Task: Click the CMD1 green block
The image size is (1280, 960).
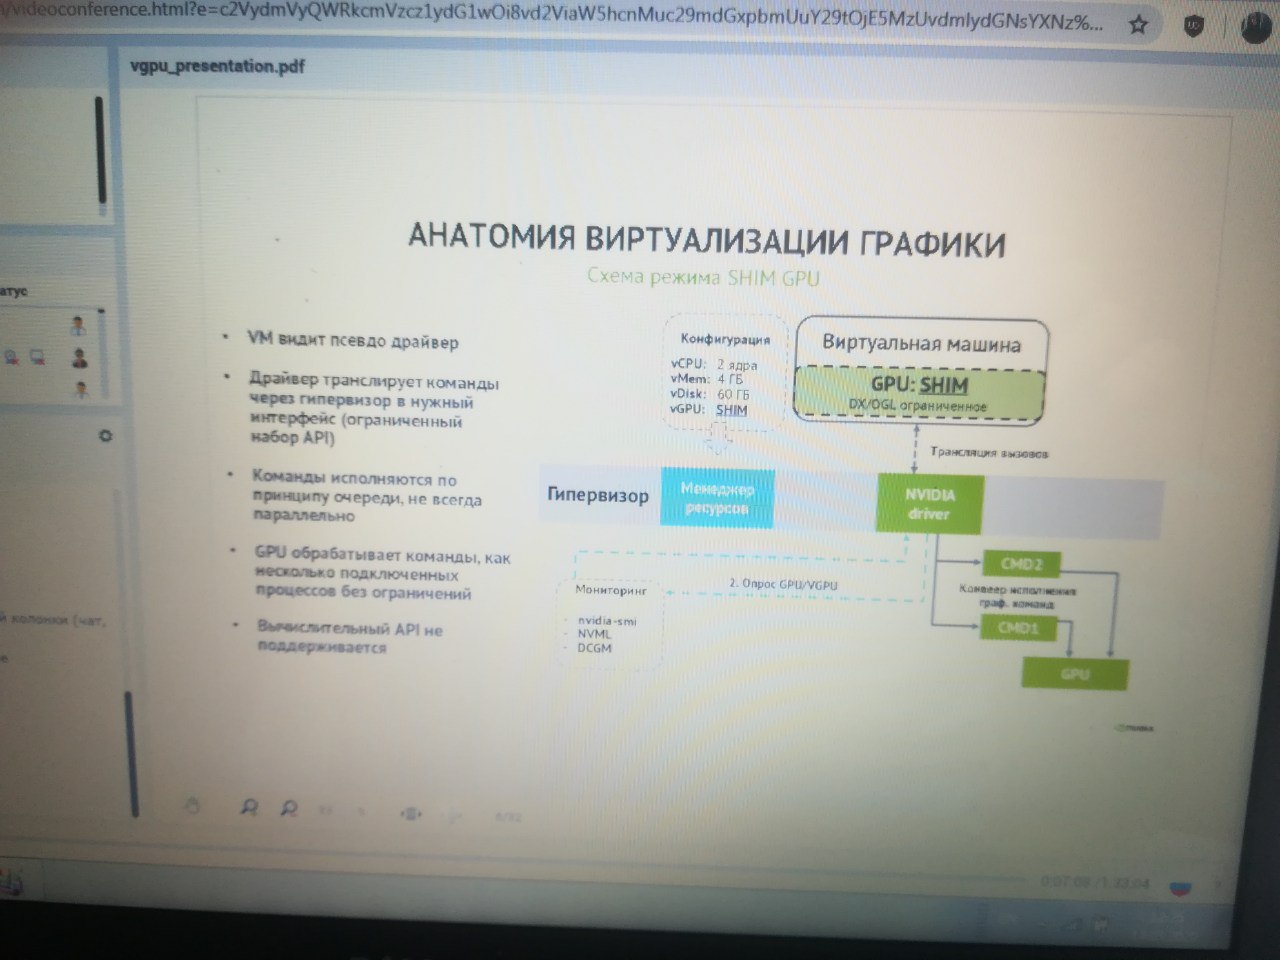Action: 1018,628
